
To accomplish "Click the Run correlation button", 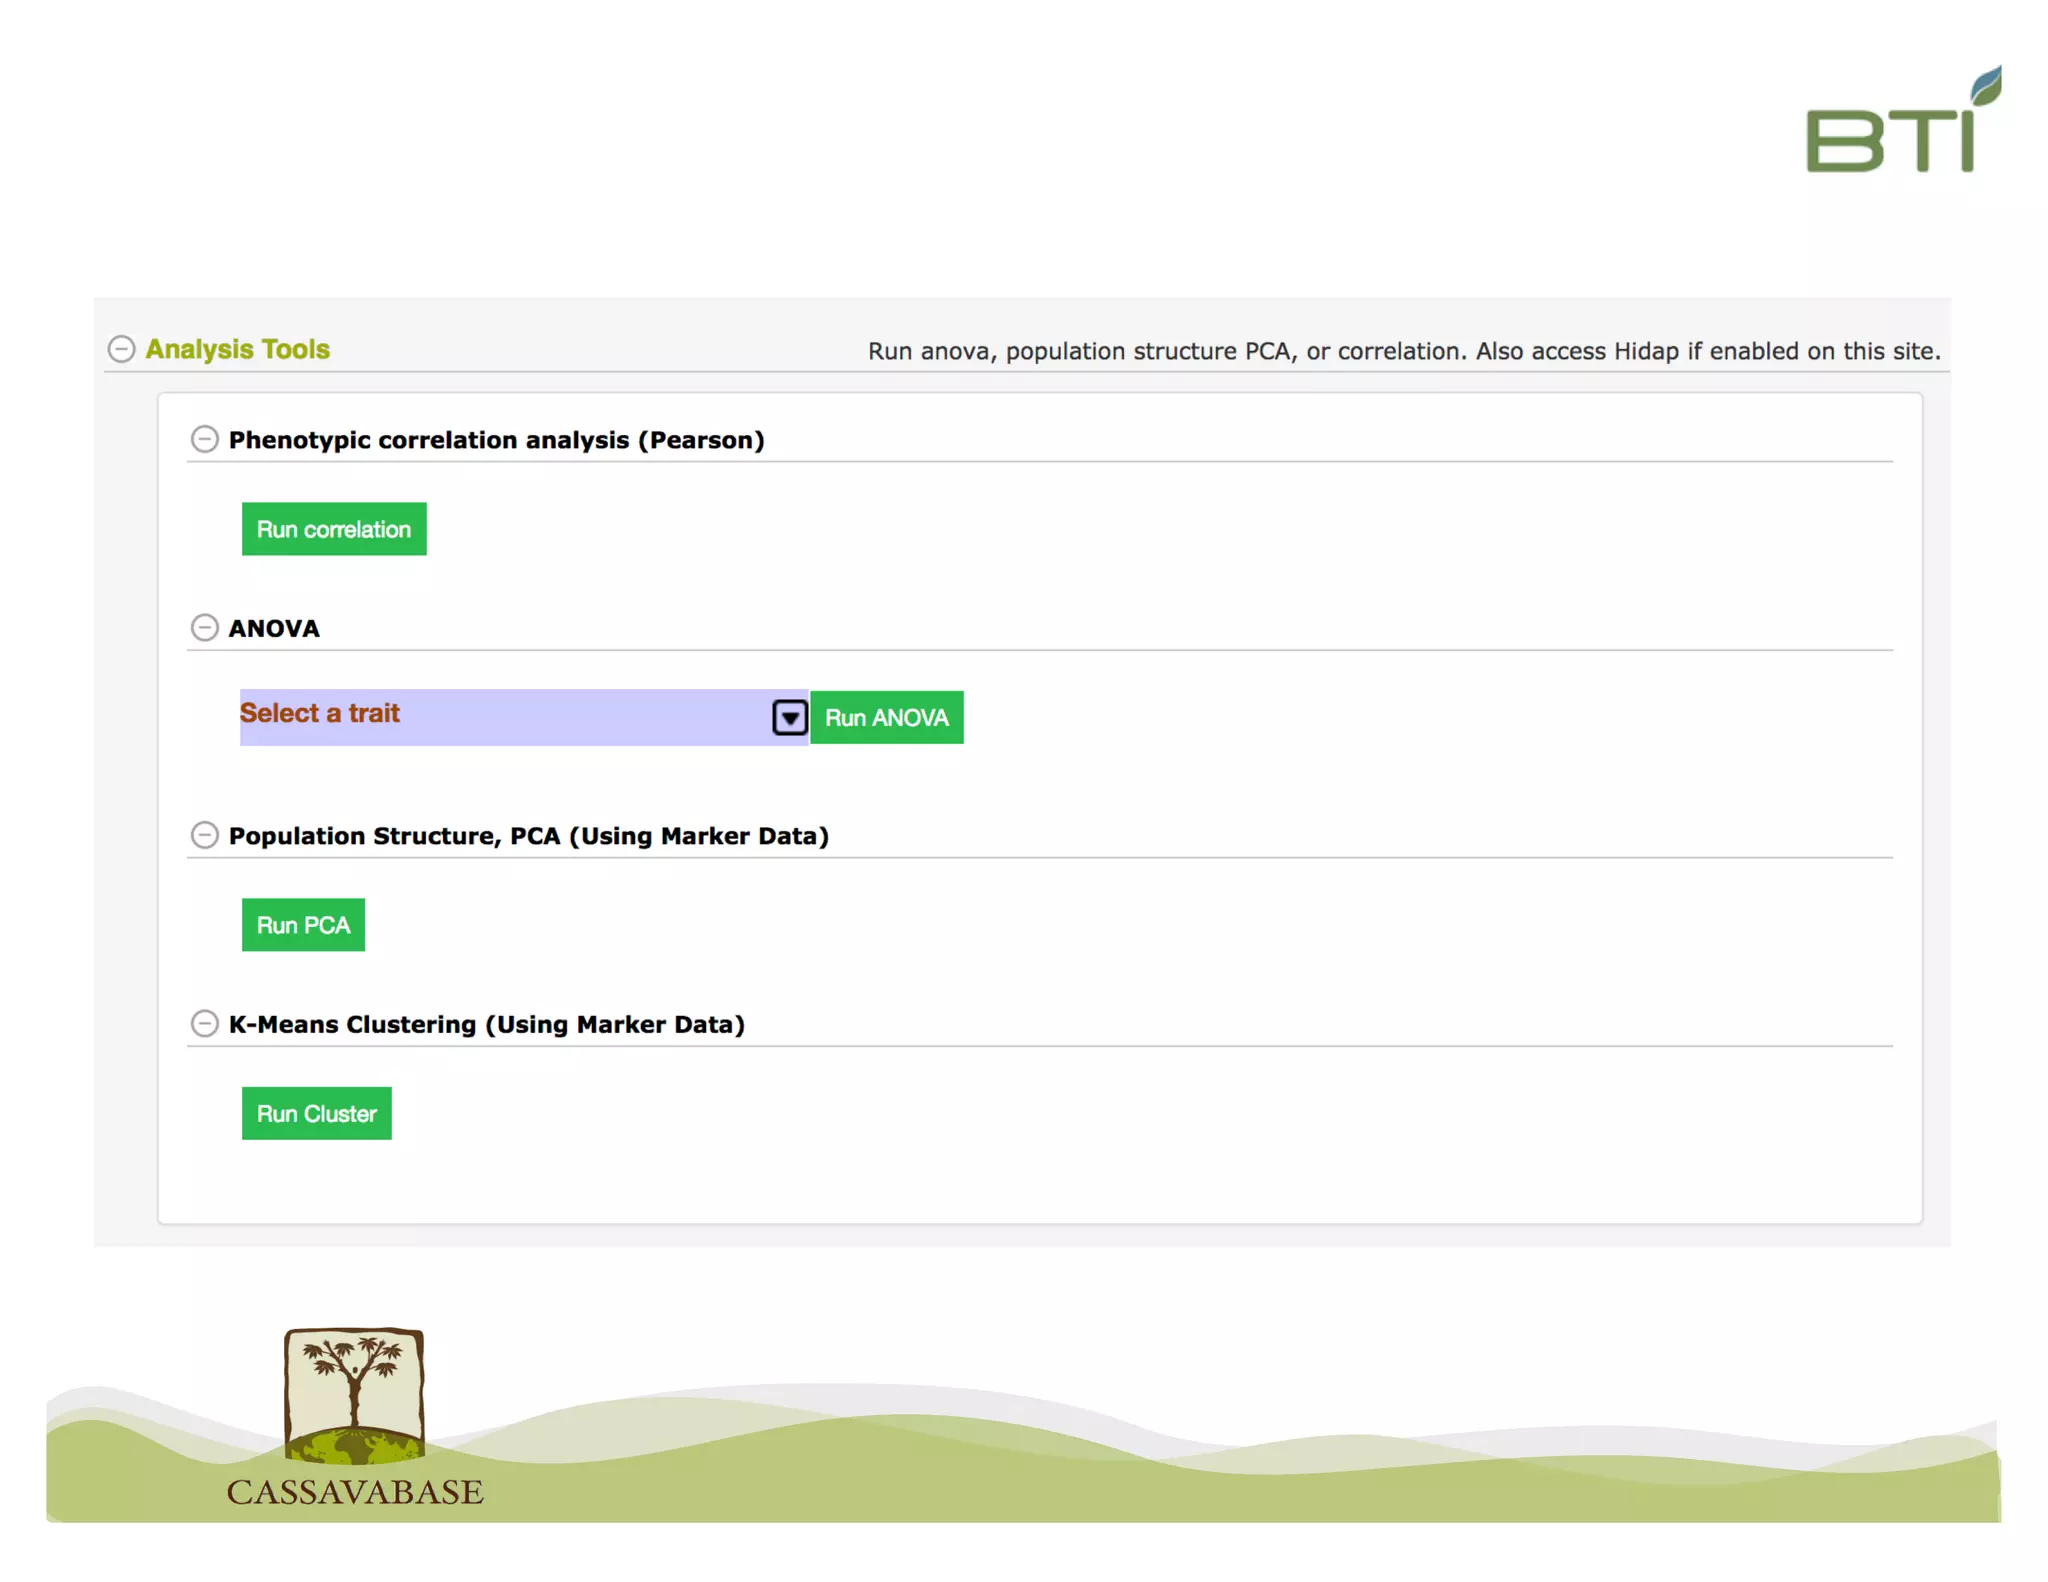I will (x=333, y=529).
